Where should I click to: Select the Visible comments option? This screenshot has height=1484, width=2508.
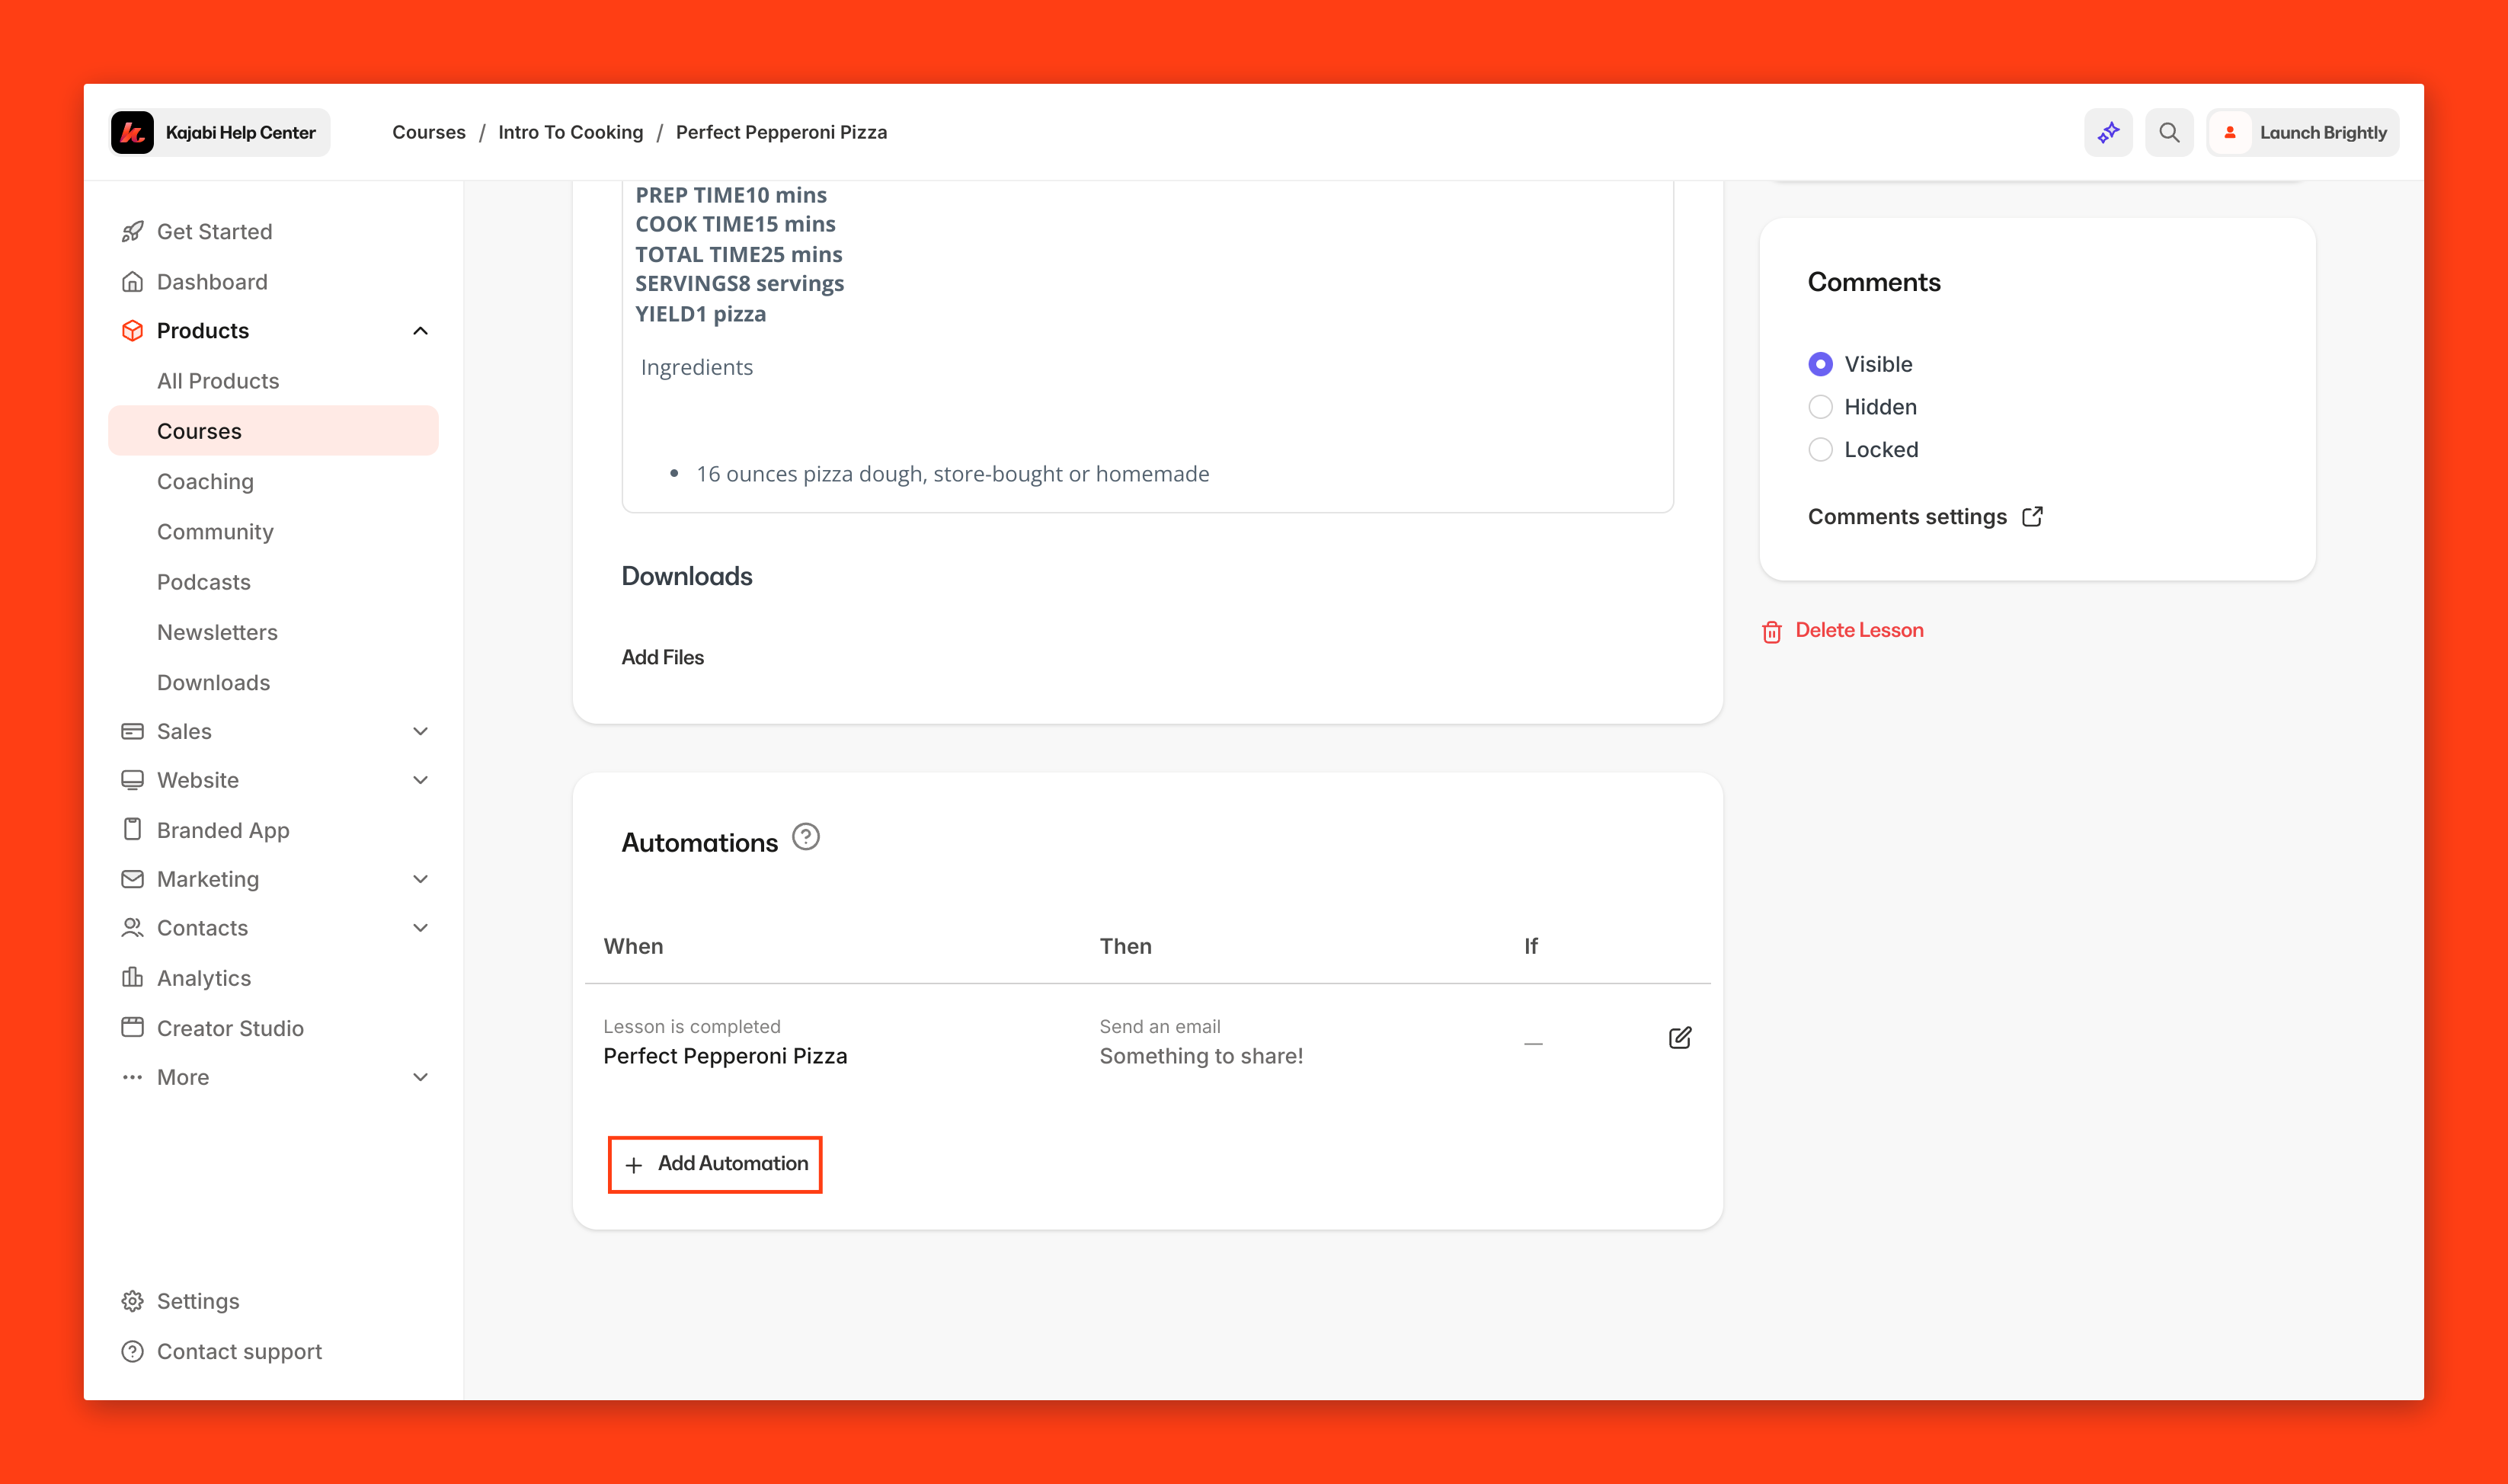click(x=1820, y=364)
